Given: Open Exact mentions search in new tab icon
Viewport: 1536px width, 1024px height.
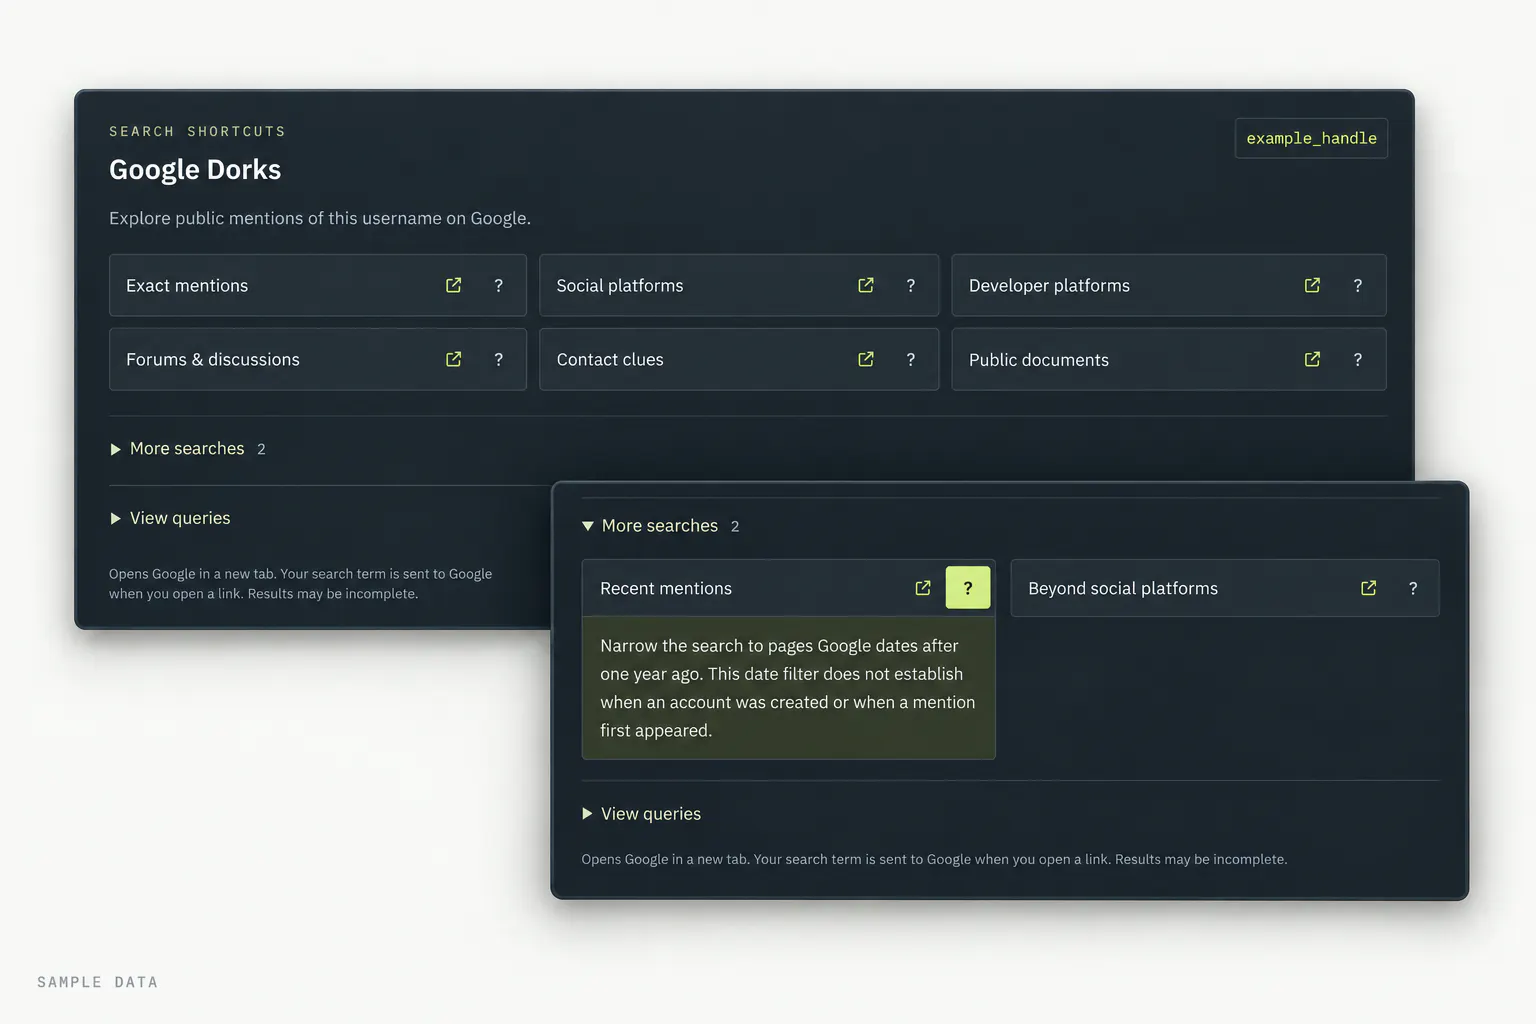Looking at the screenshot, I should [454, 285].
